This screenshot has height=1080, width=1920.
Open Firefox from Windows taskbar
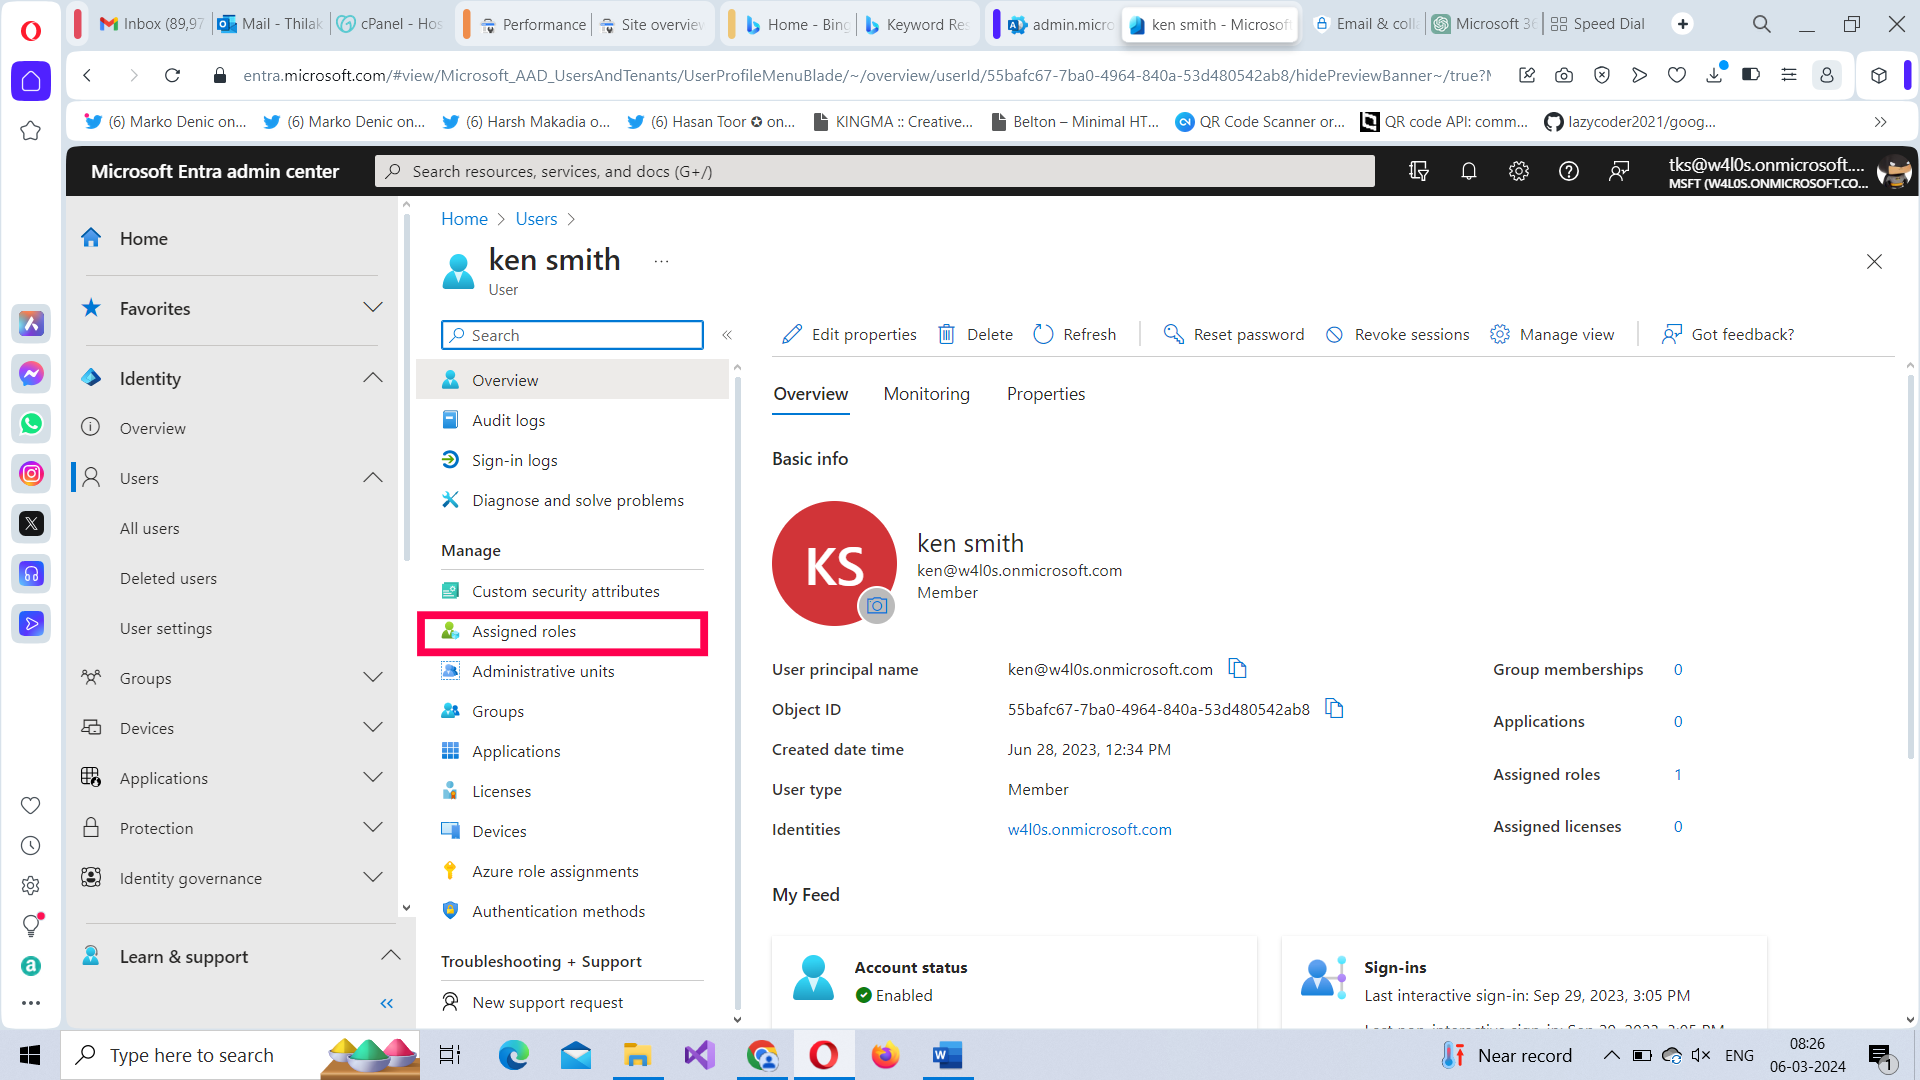point(885,1055)
